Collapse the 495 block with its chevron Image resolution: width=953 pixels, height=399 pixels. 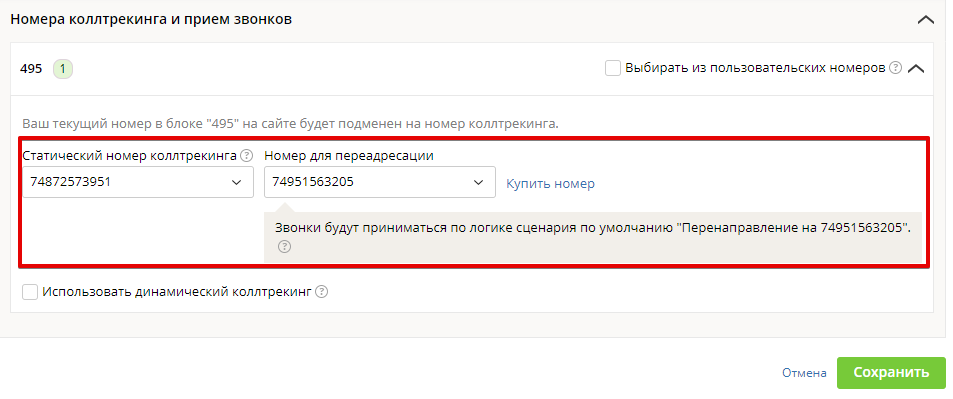(x=916, y=69)
